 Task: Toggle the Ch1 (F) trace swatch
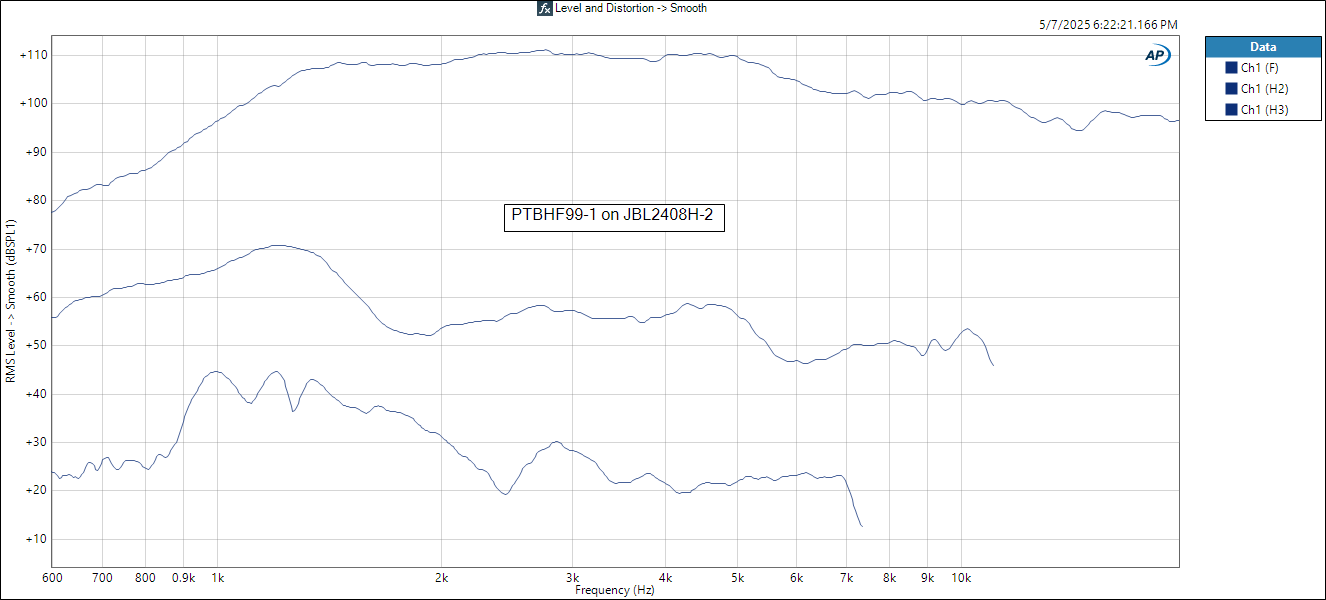coord(1231,68)
